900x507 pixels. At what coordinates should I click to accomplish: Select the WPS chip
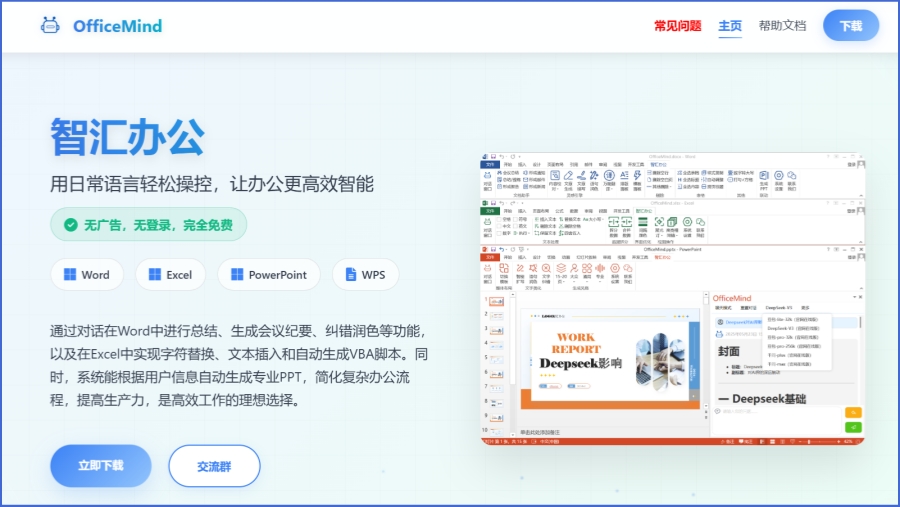point(366,274)
